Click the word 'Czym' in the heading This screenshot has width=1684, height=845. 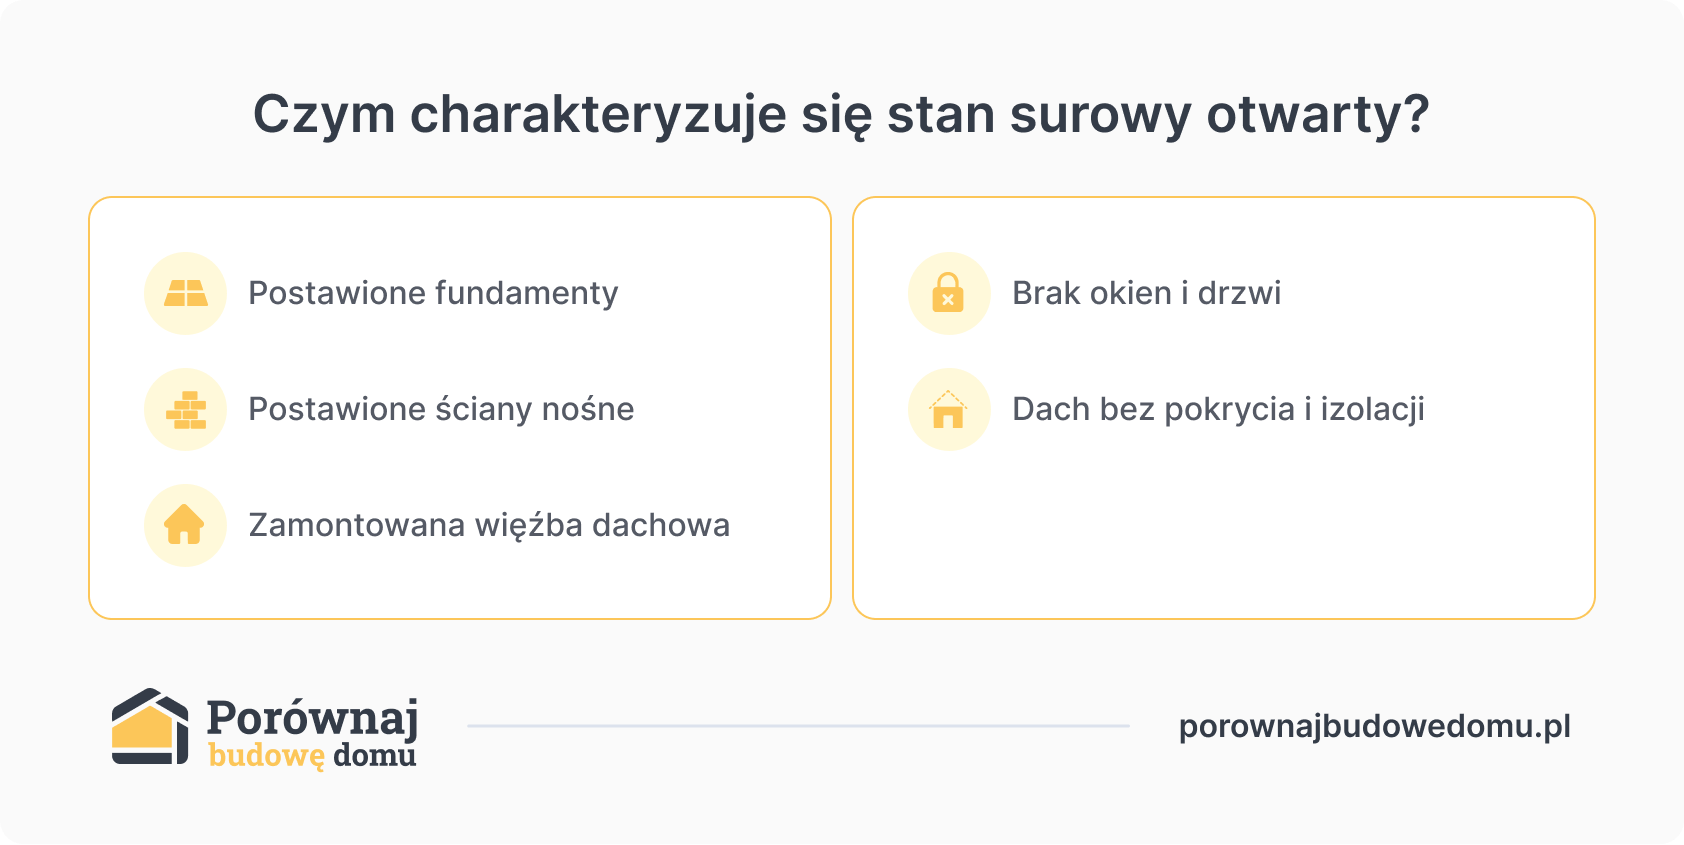pos(324,116)
